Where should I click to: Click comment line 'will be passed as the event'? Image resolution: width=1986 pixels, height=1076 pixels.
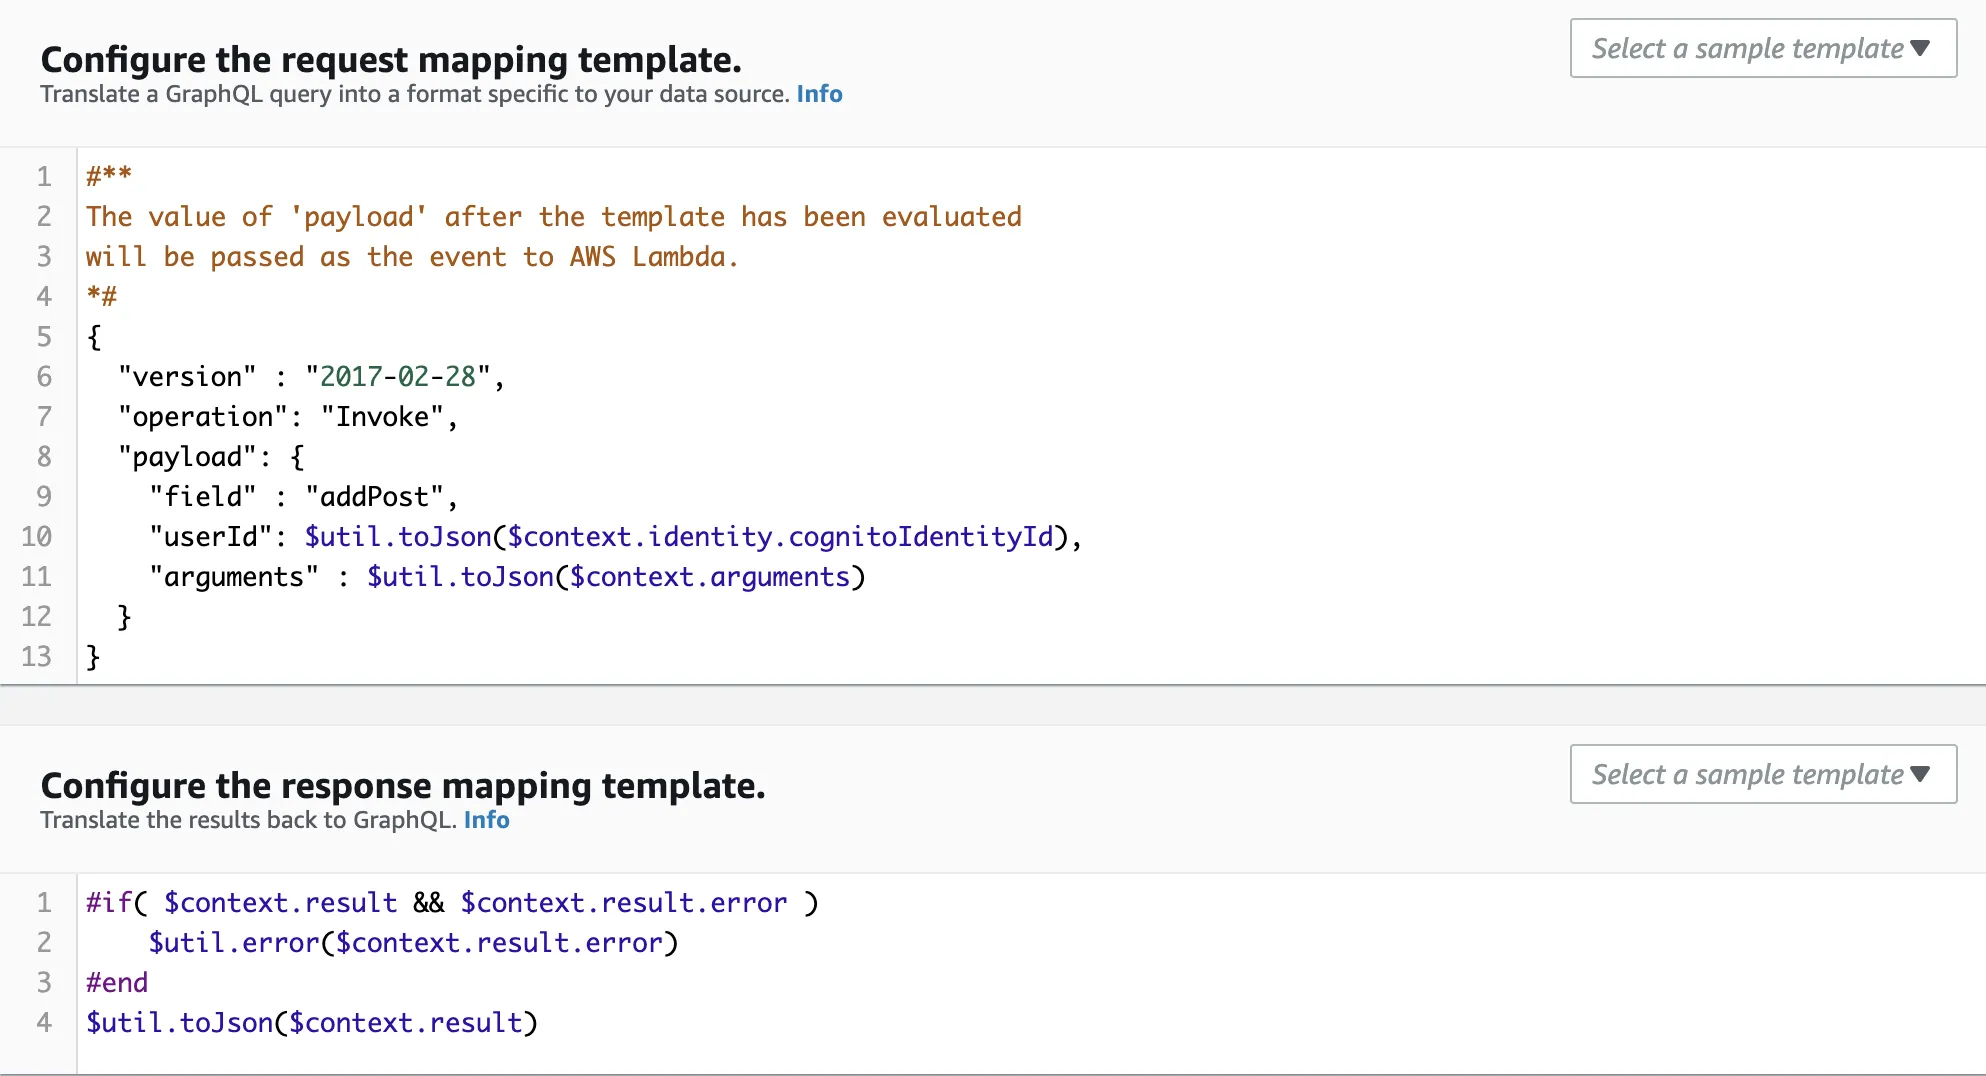tap(411, 257)
